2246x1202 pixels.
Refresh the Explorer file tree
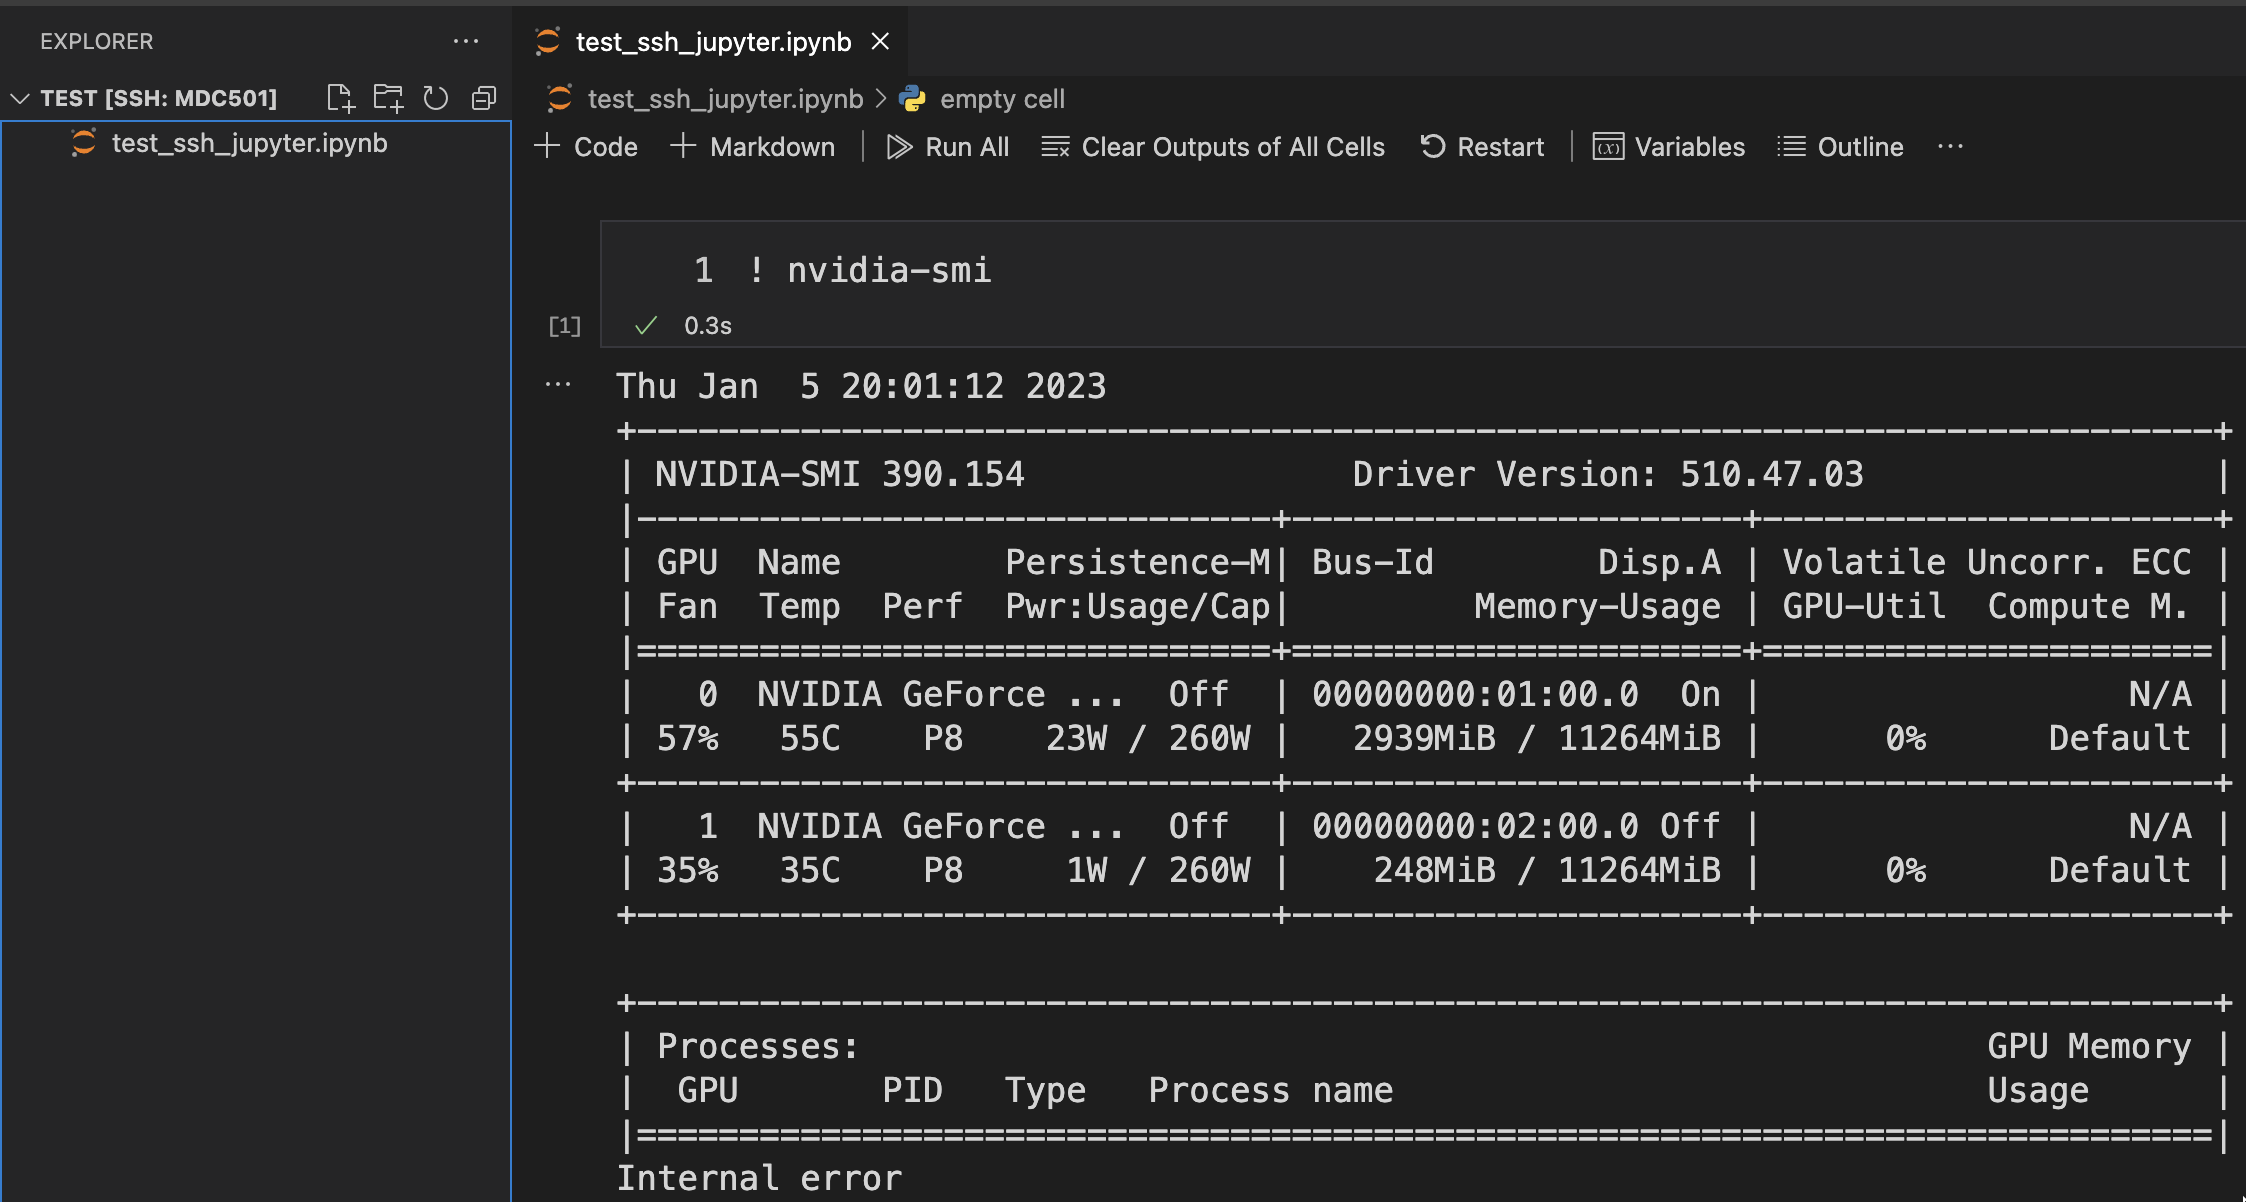coord(436,98)
